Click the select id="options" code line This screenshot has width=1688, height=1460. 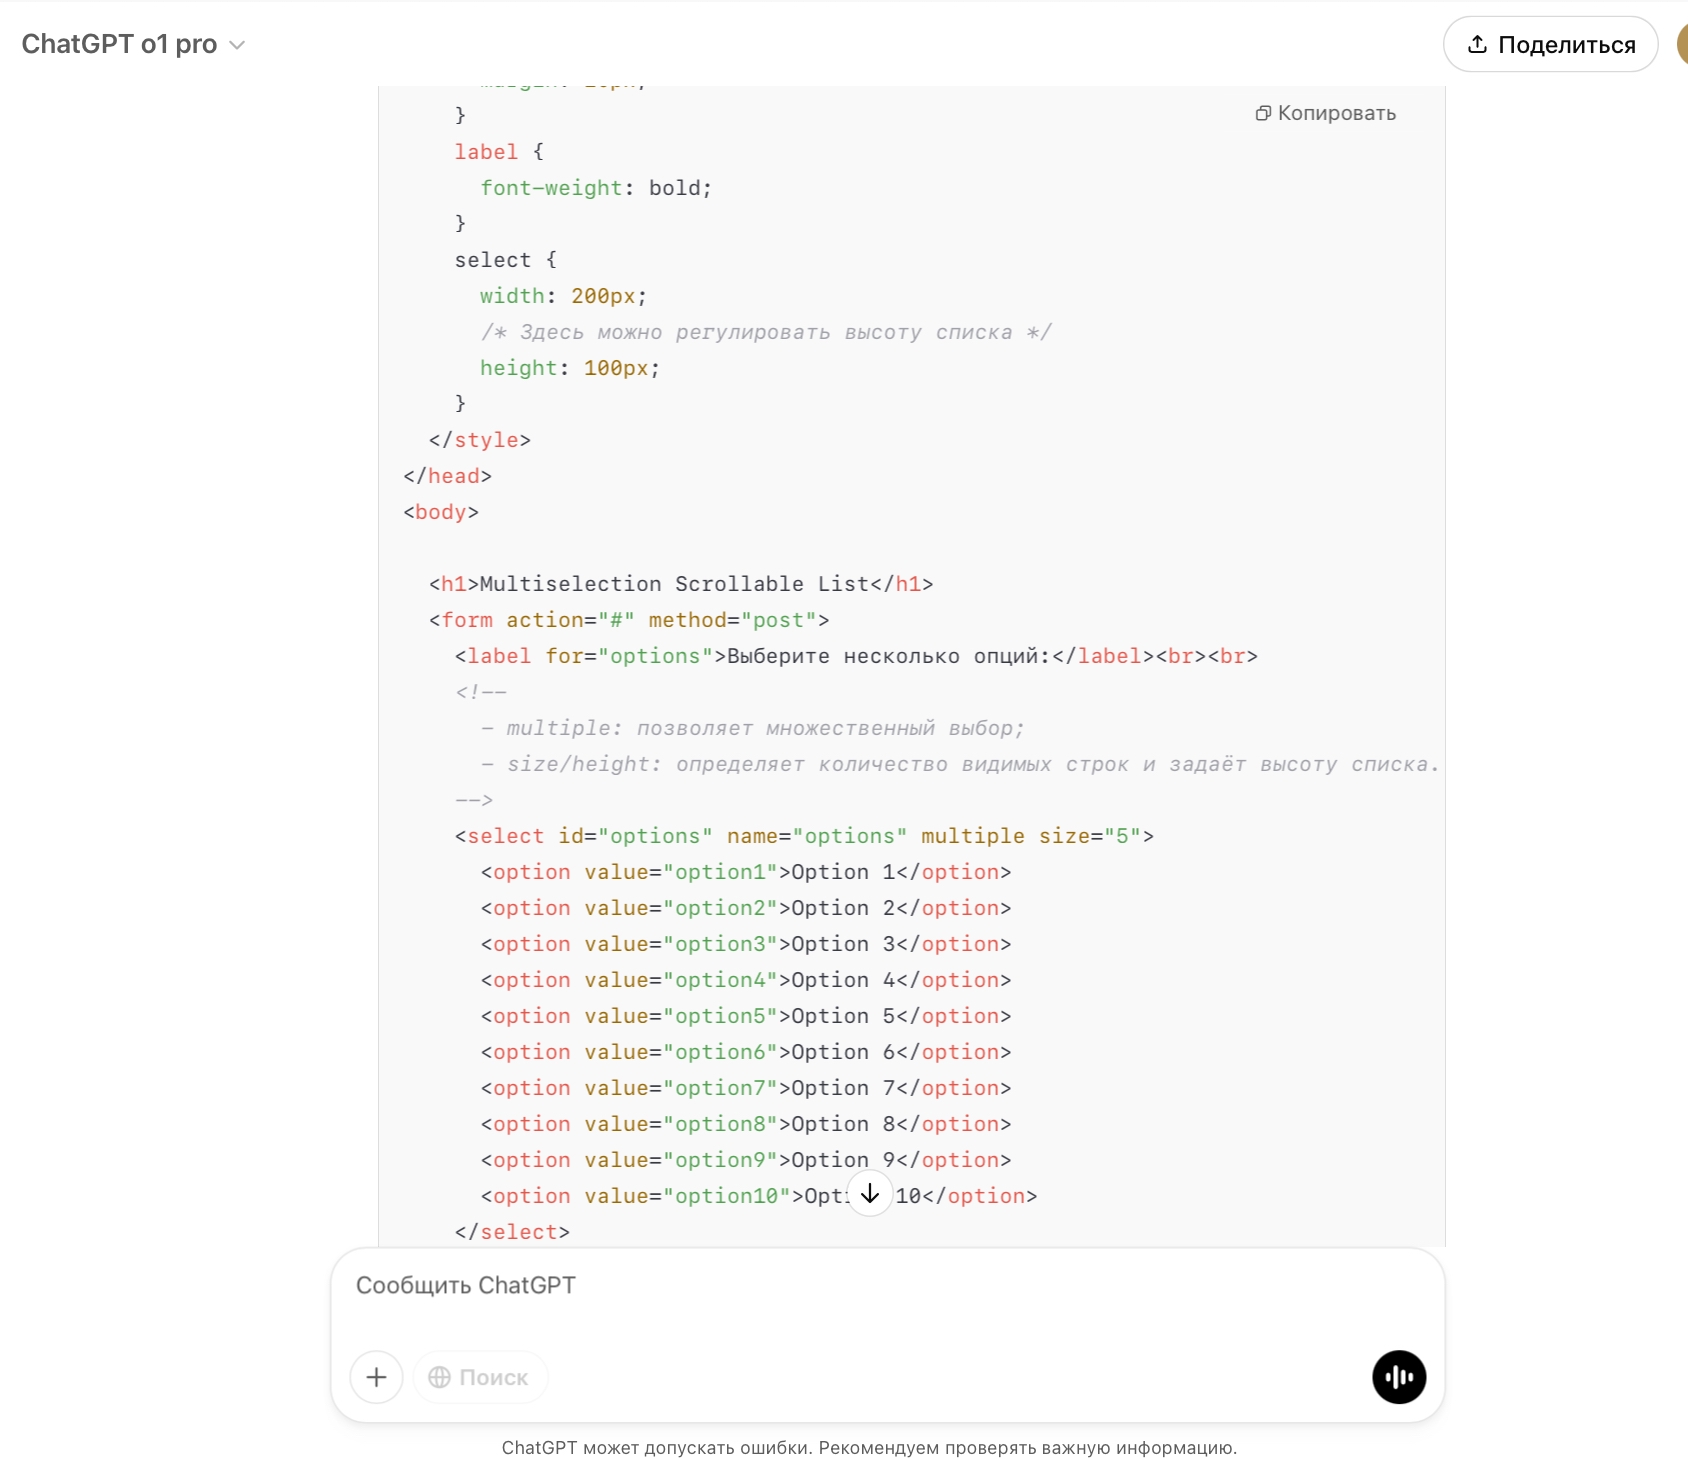coord(804,836)
